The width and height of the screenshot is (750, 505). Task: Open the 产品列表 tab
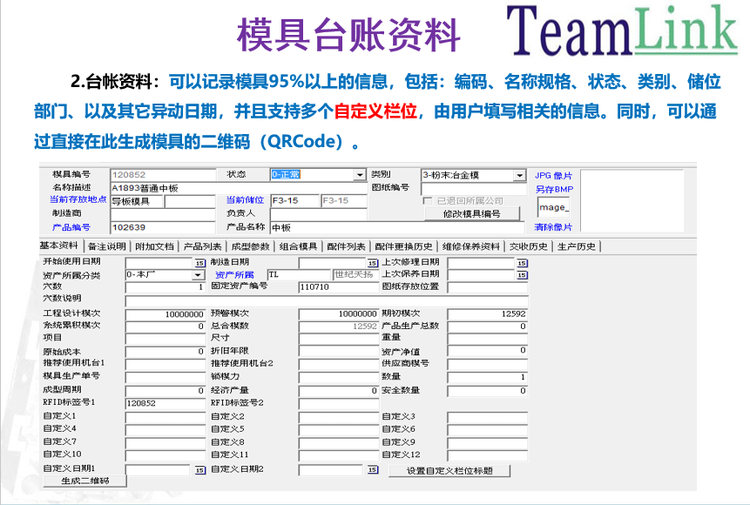[202, 246]
